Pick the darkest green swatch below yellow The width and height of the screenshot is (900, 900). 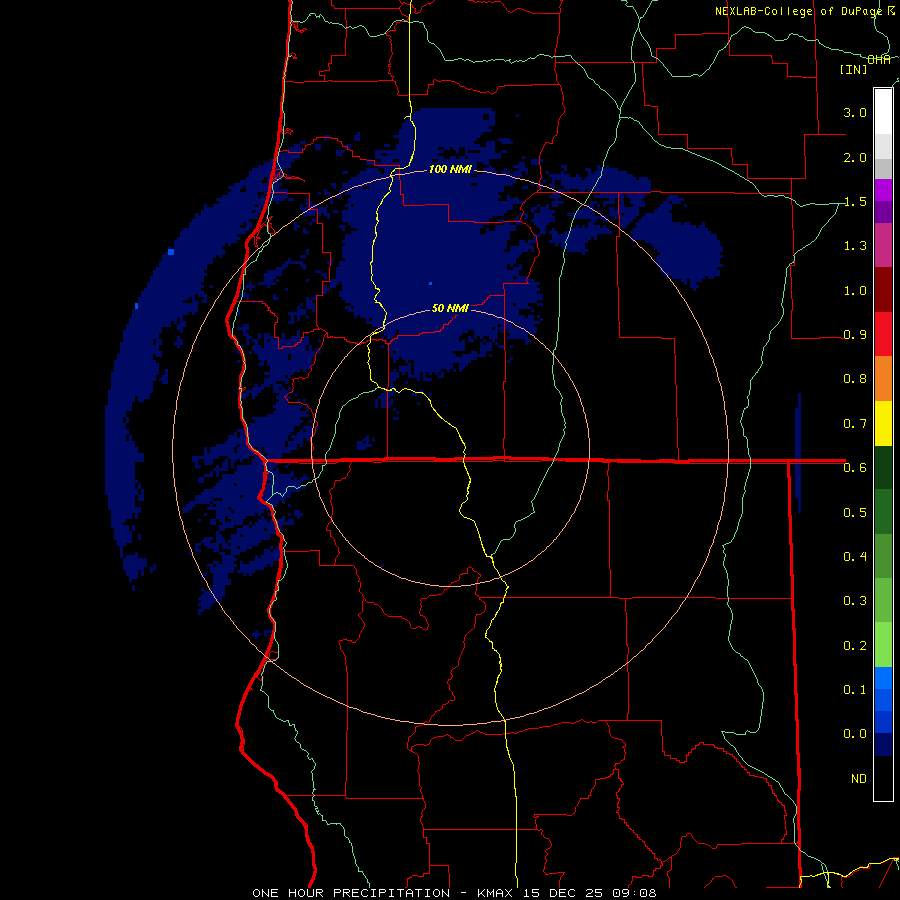(883, 467)
